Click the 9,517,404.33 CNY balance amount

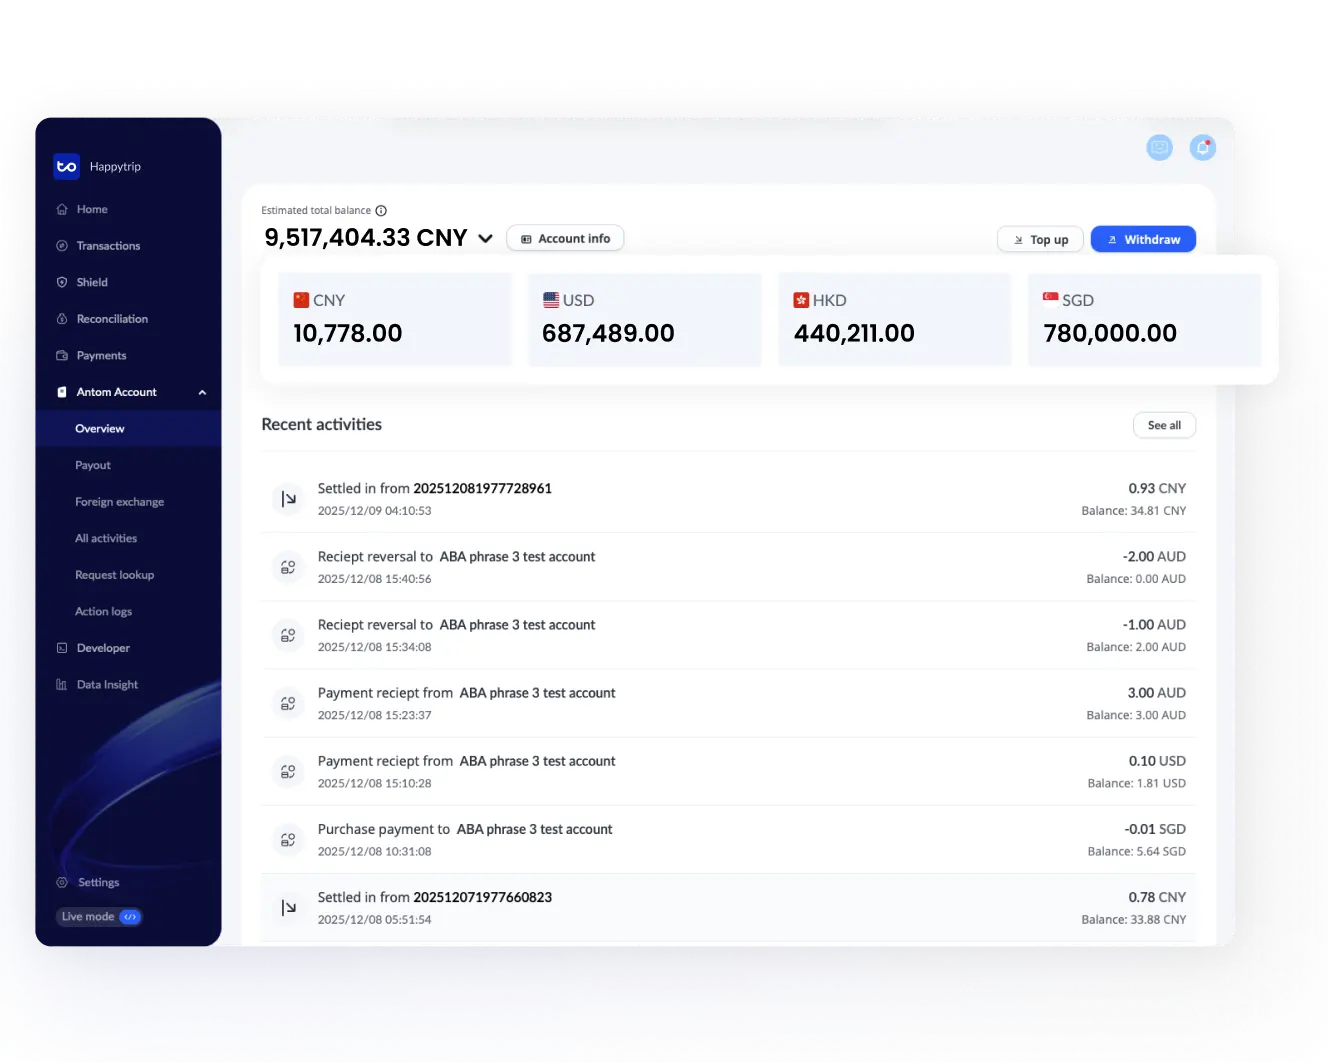coord(366,238)
